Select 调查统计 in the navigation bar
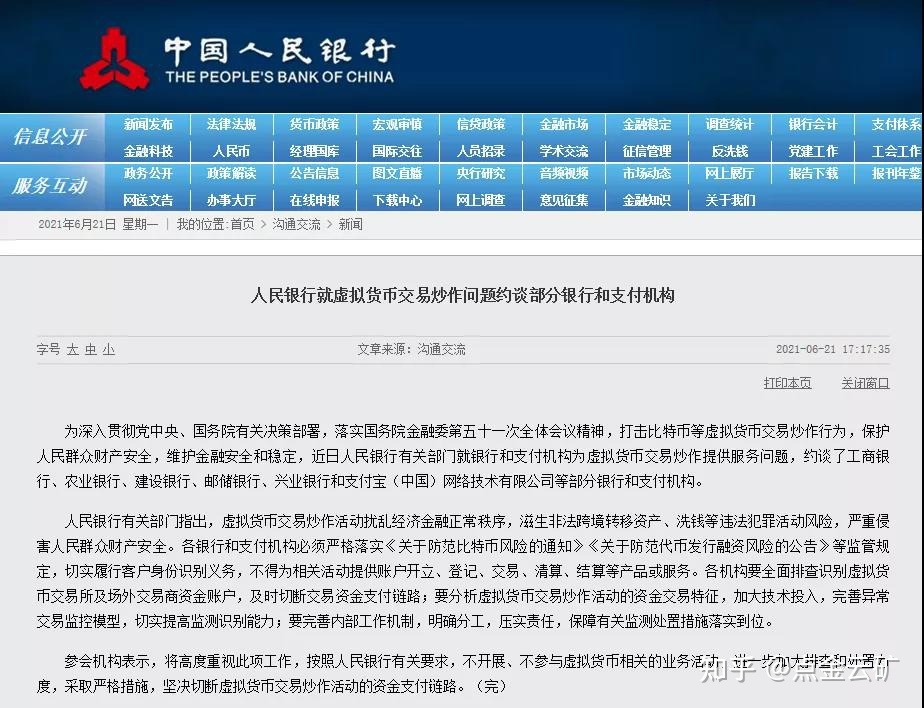924x708 pixels. tap(730, 124)
